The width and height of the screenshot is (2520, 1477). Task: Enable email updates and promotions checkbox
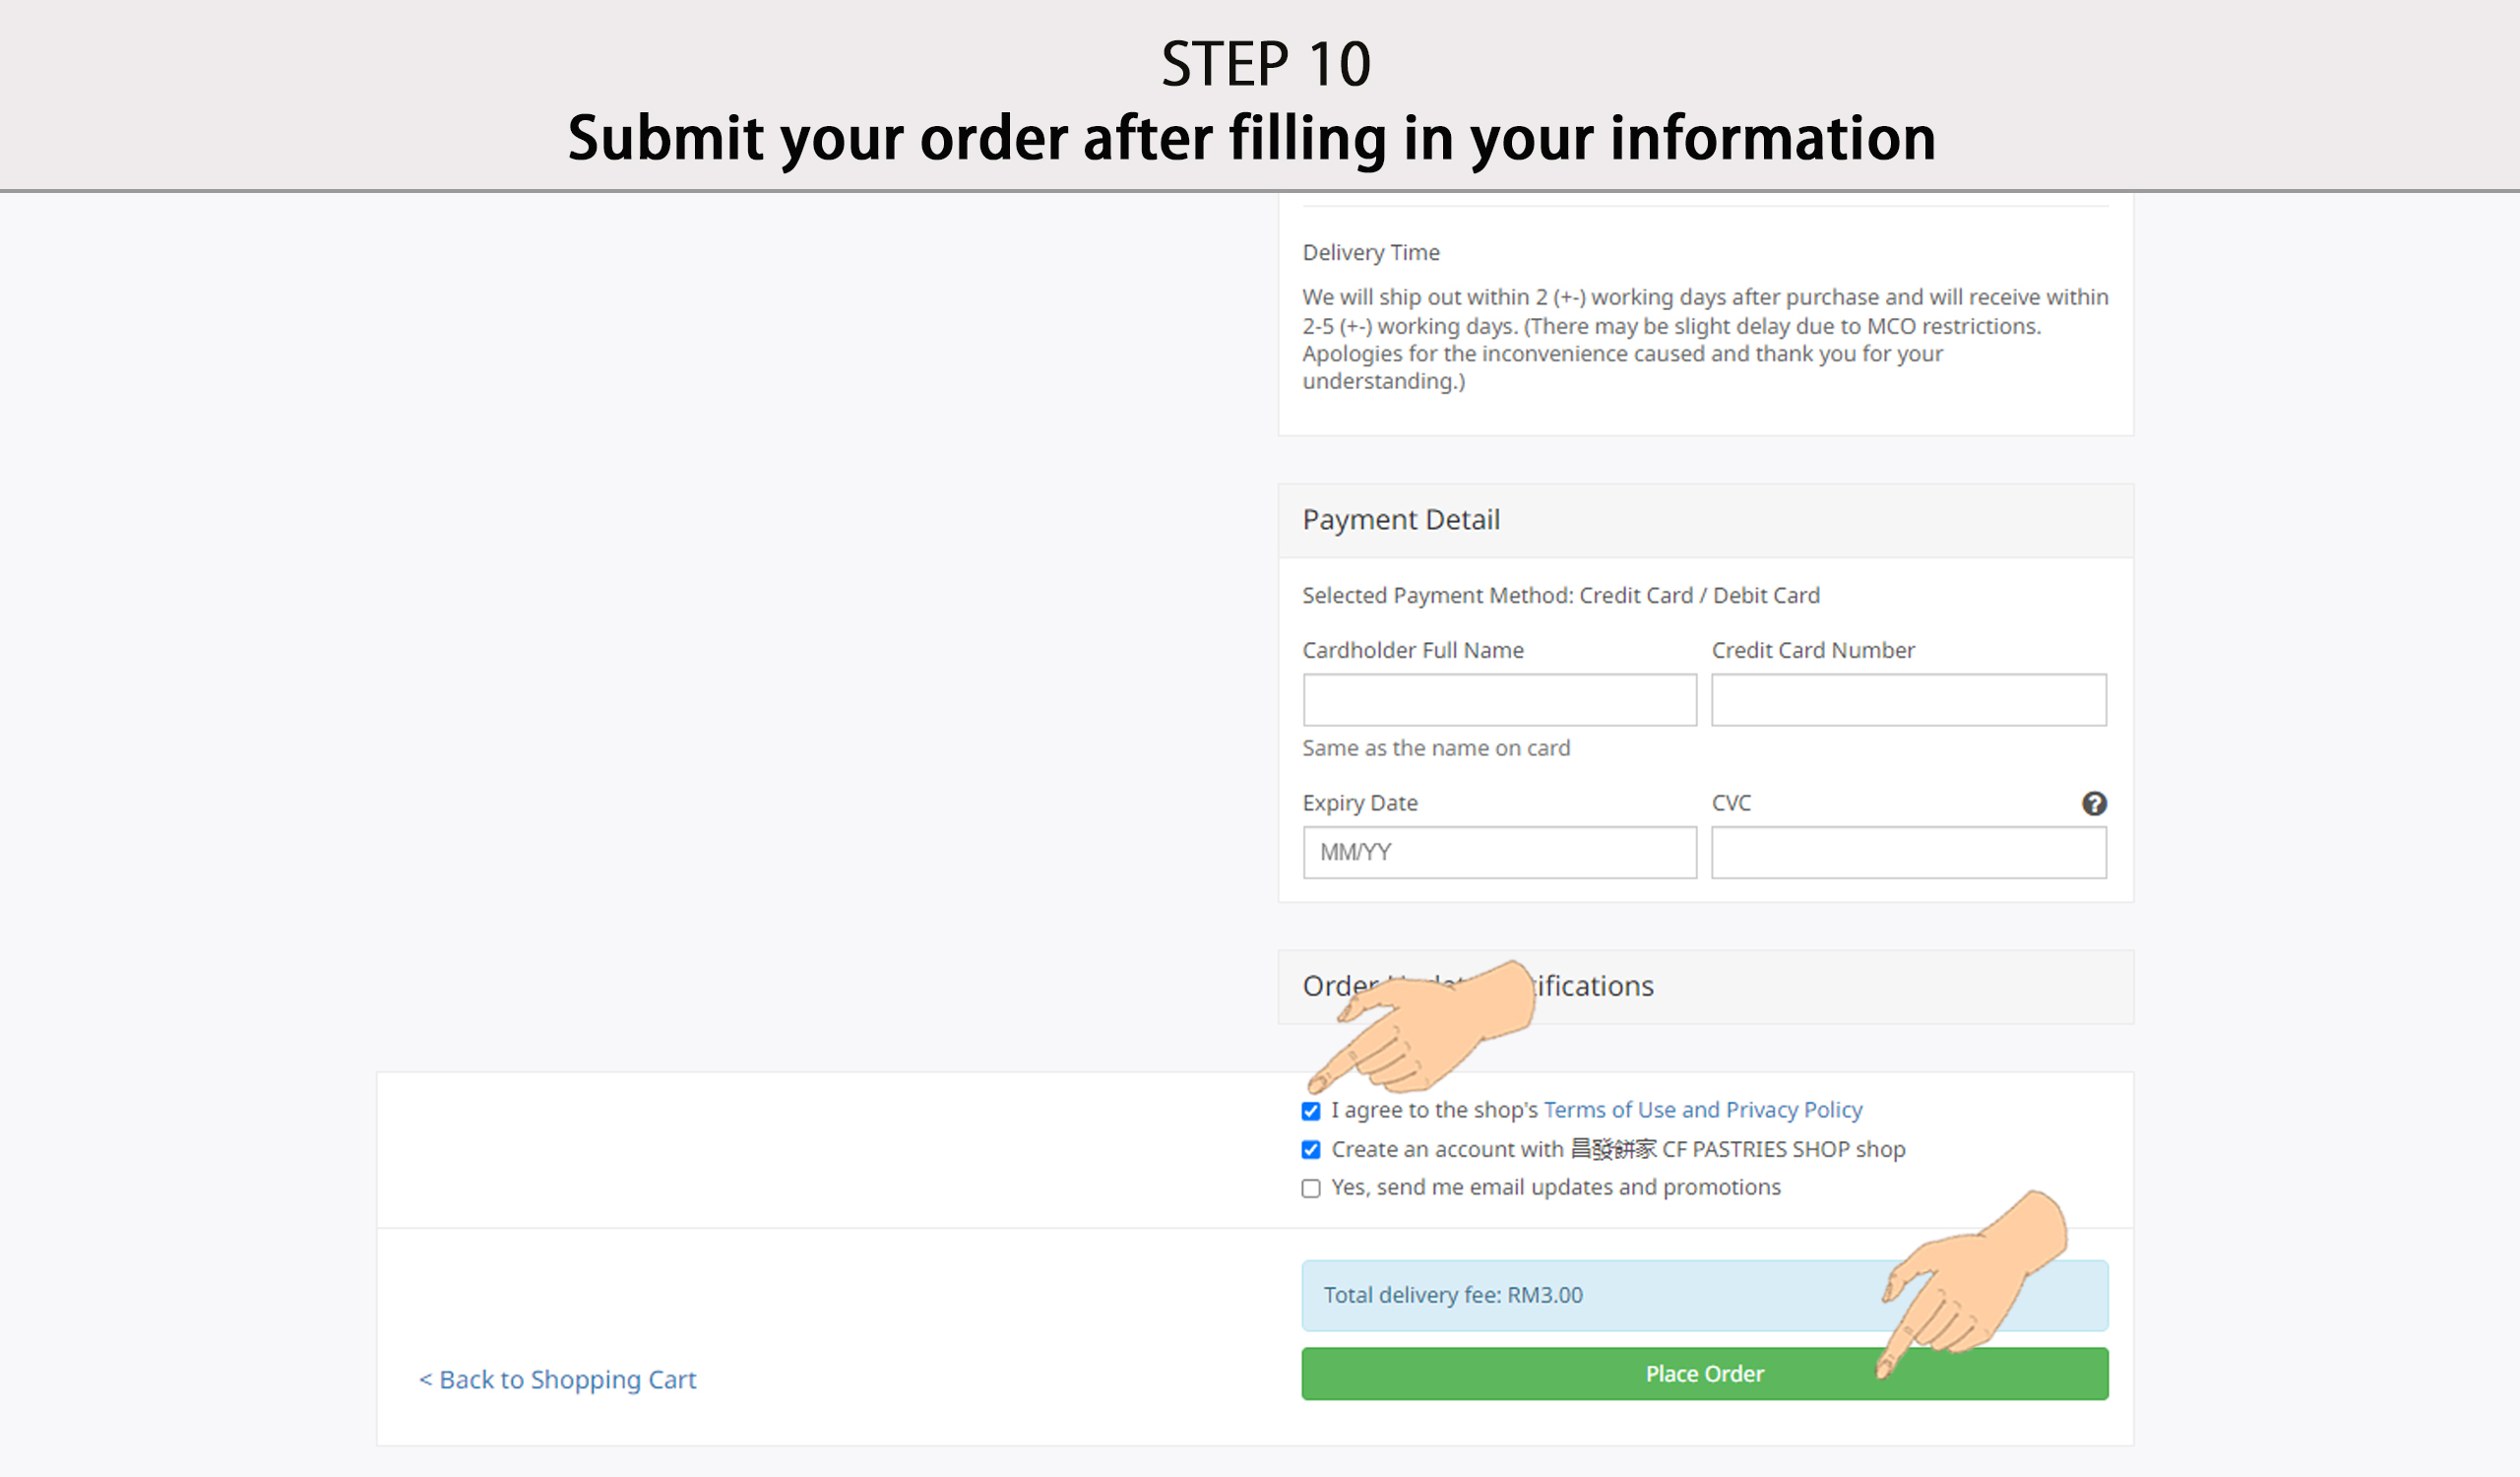[1311, 1188]
